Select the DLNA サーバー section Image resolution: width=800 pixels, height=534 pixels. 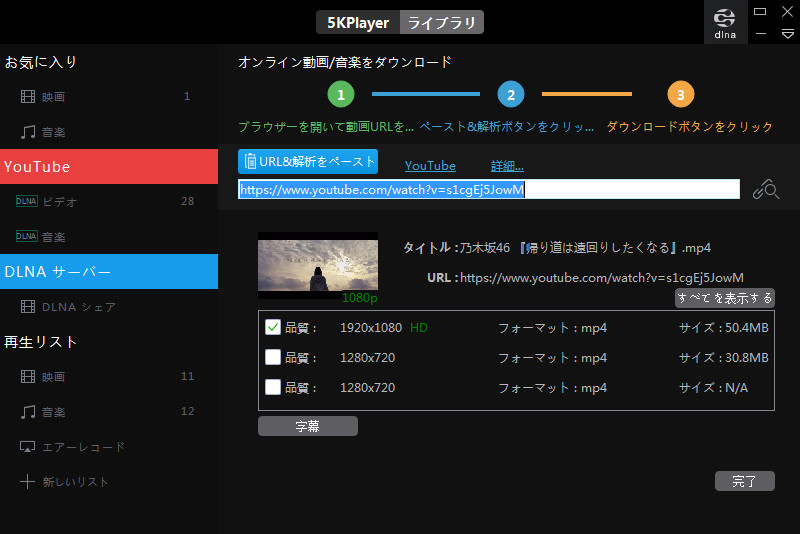(109, 272)
